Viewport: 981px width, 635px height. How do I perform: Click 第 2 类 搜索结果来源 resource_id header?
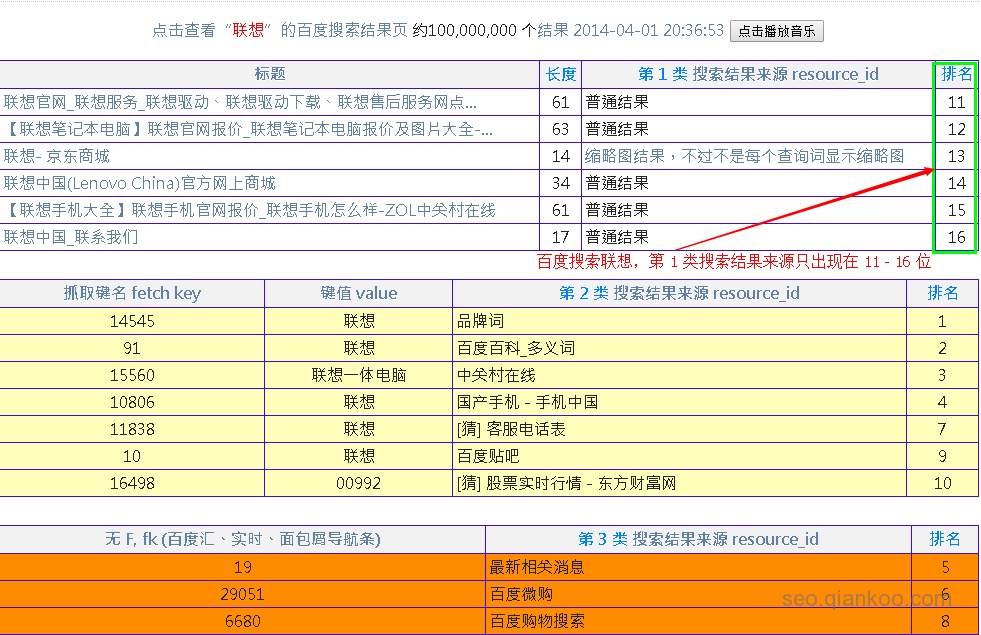(679, 293)
